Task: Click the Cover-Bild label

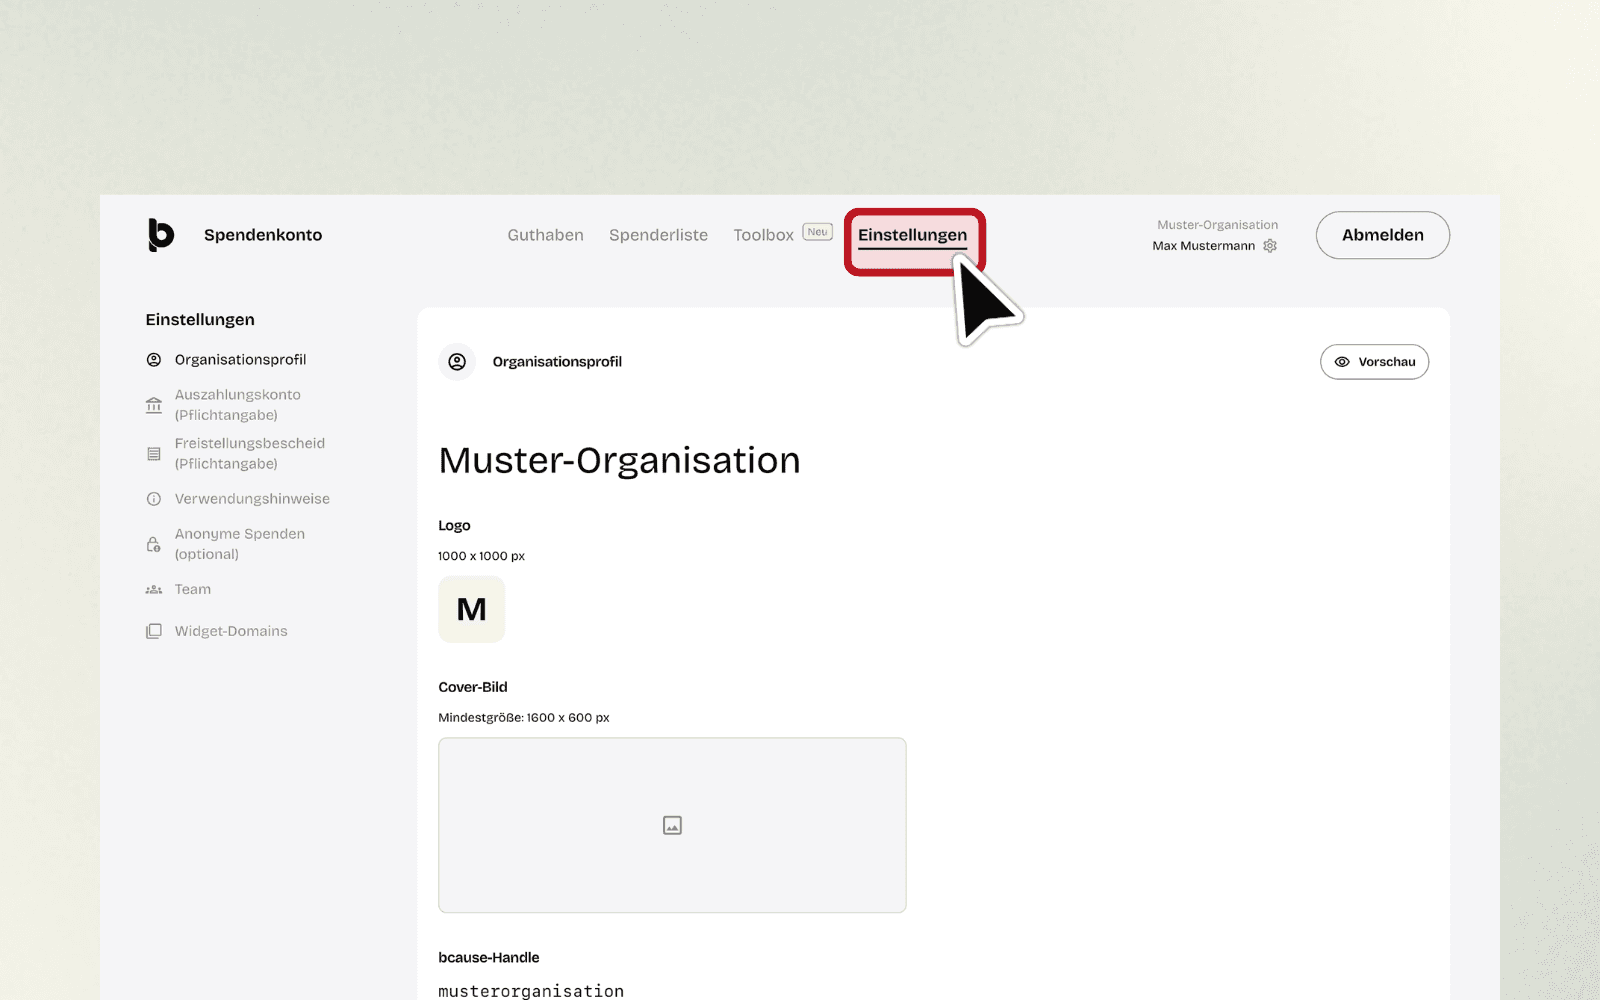Action: [x=473, y=687]
